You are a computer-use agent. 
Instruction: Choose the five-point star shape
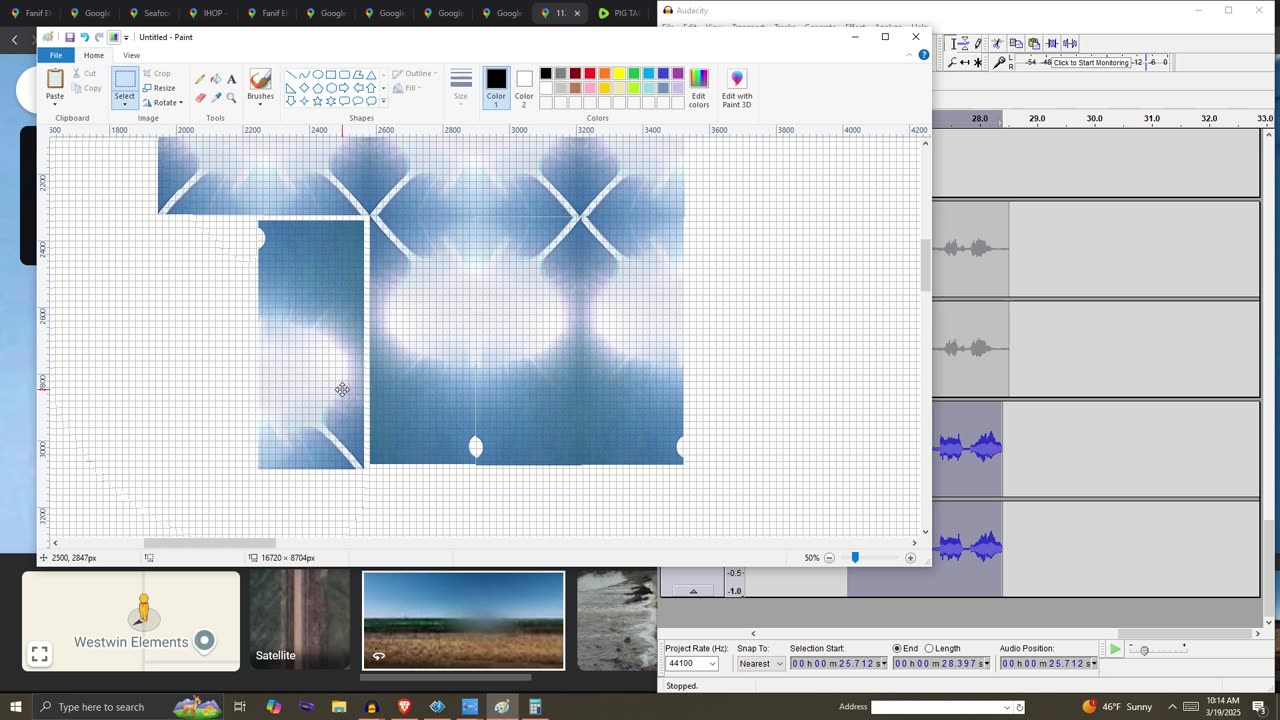click(318, 101)
